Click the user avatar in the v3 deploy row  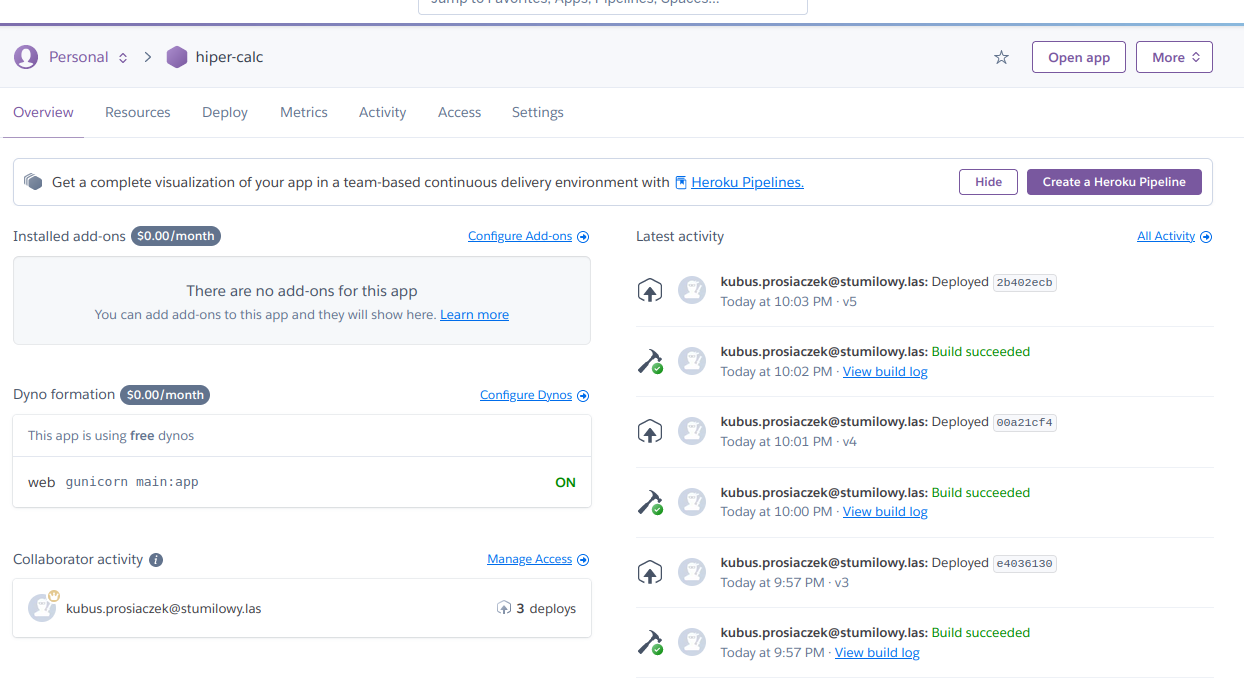(692, 572)
